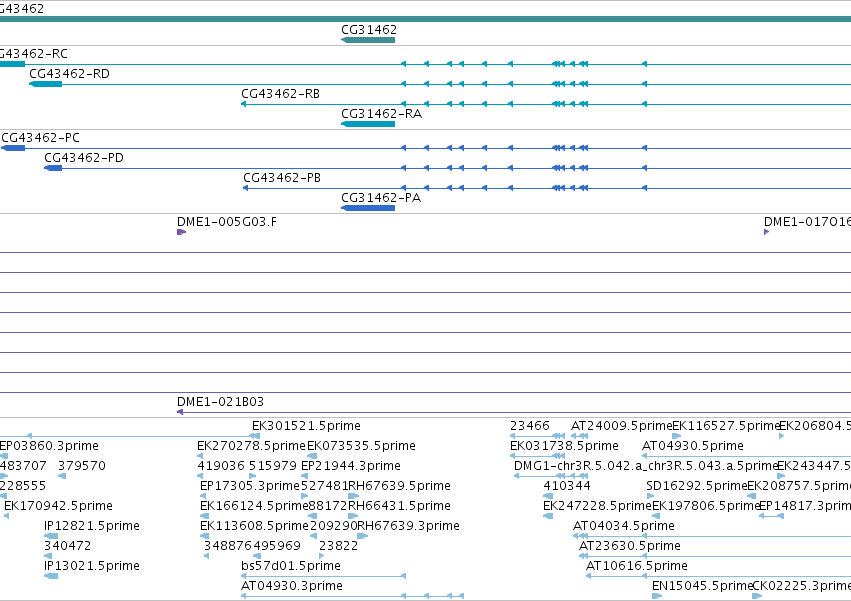Click the blue CG31462-PA coding bar
The image size is (851, 601).
[x=368, y=208]
